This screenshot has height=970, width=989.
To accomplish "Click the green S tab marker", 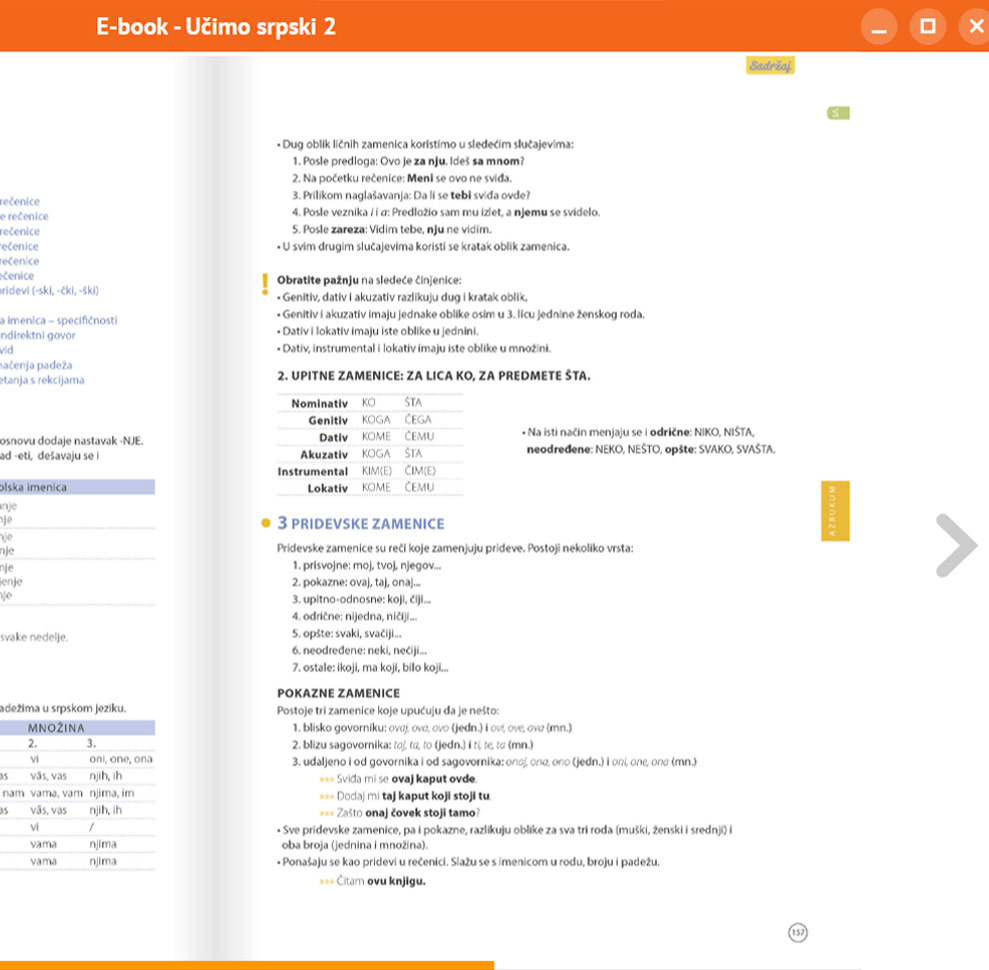I will 837,114.
